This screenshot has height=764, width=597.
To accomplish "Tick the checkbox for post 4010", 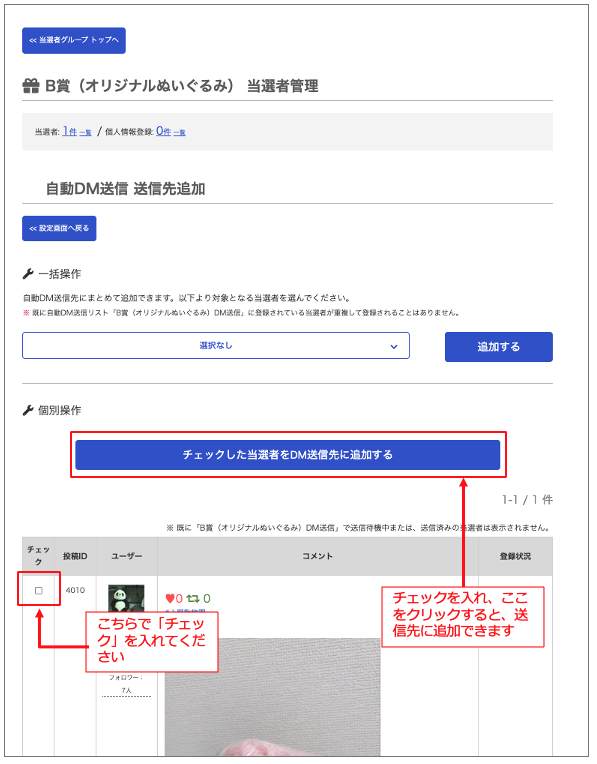I will click(39, 591).
